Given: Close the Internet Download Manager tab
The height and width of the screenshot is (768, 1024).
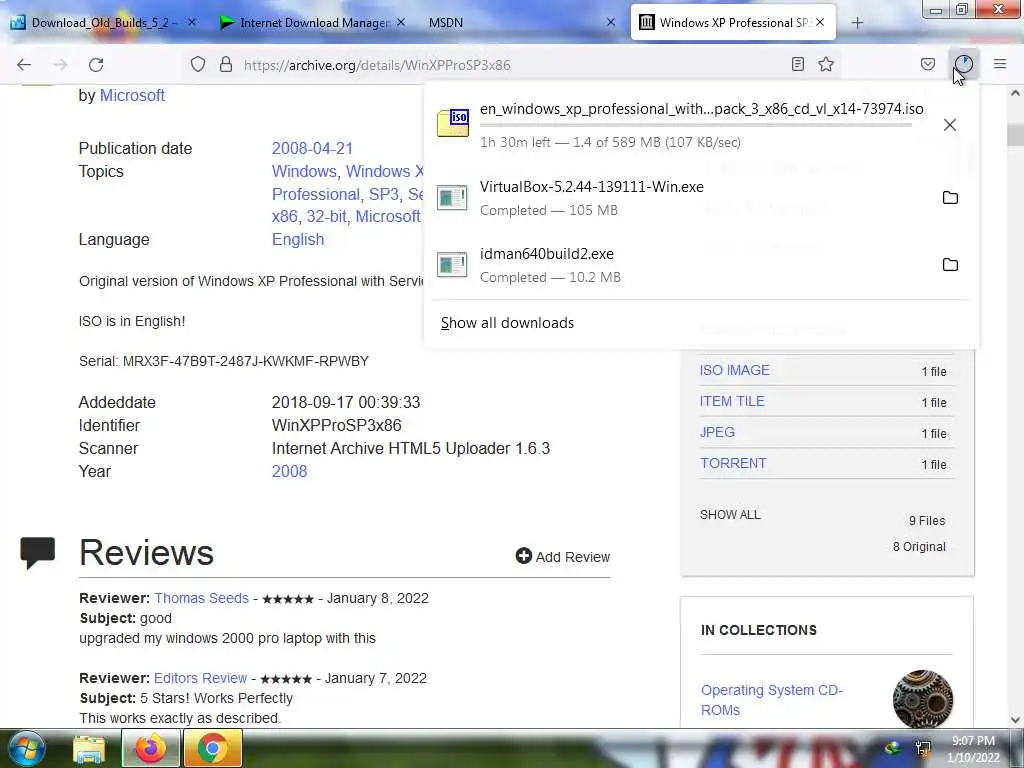Looking at the screenshot, I should pos(401,22).
